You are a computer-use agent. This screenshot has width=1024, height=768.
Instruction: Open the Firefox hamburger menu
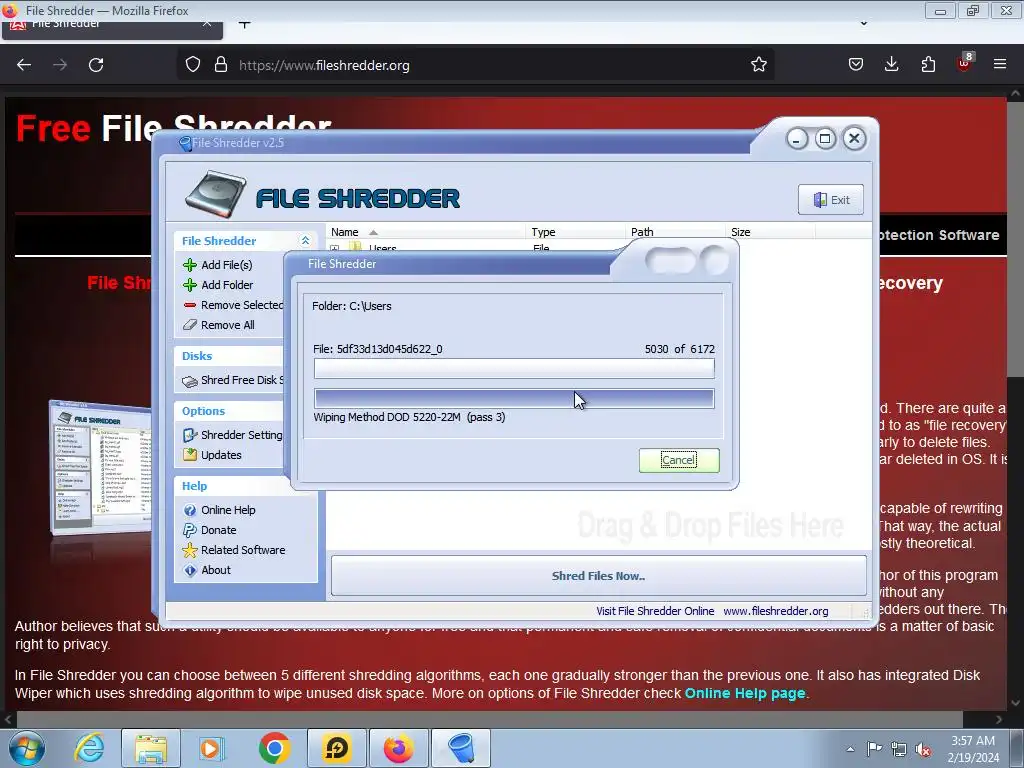tap(1000, 64)
